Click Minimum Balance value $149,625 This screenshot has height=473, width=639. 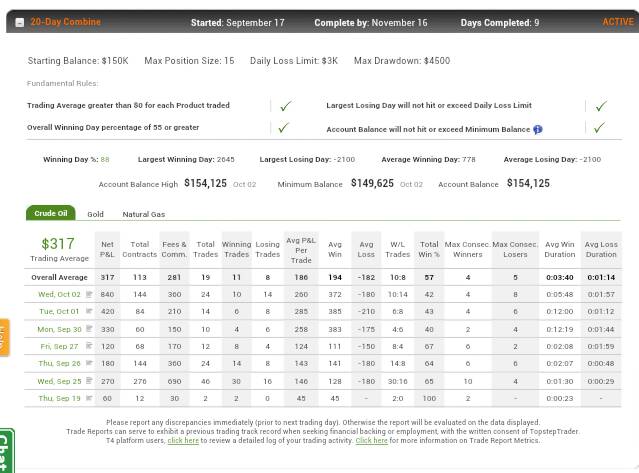click(372, 183)
